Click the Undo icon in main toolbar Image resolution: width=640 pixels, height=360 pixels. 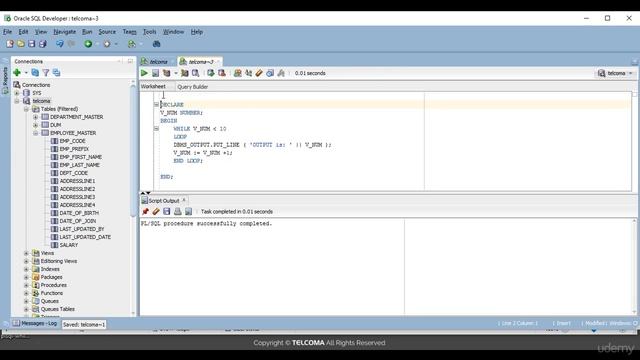[x=60, y=44]
